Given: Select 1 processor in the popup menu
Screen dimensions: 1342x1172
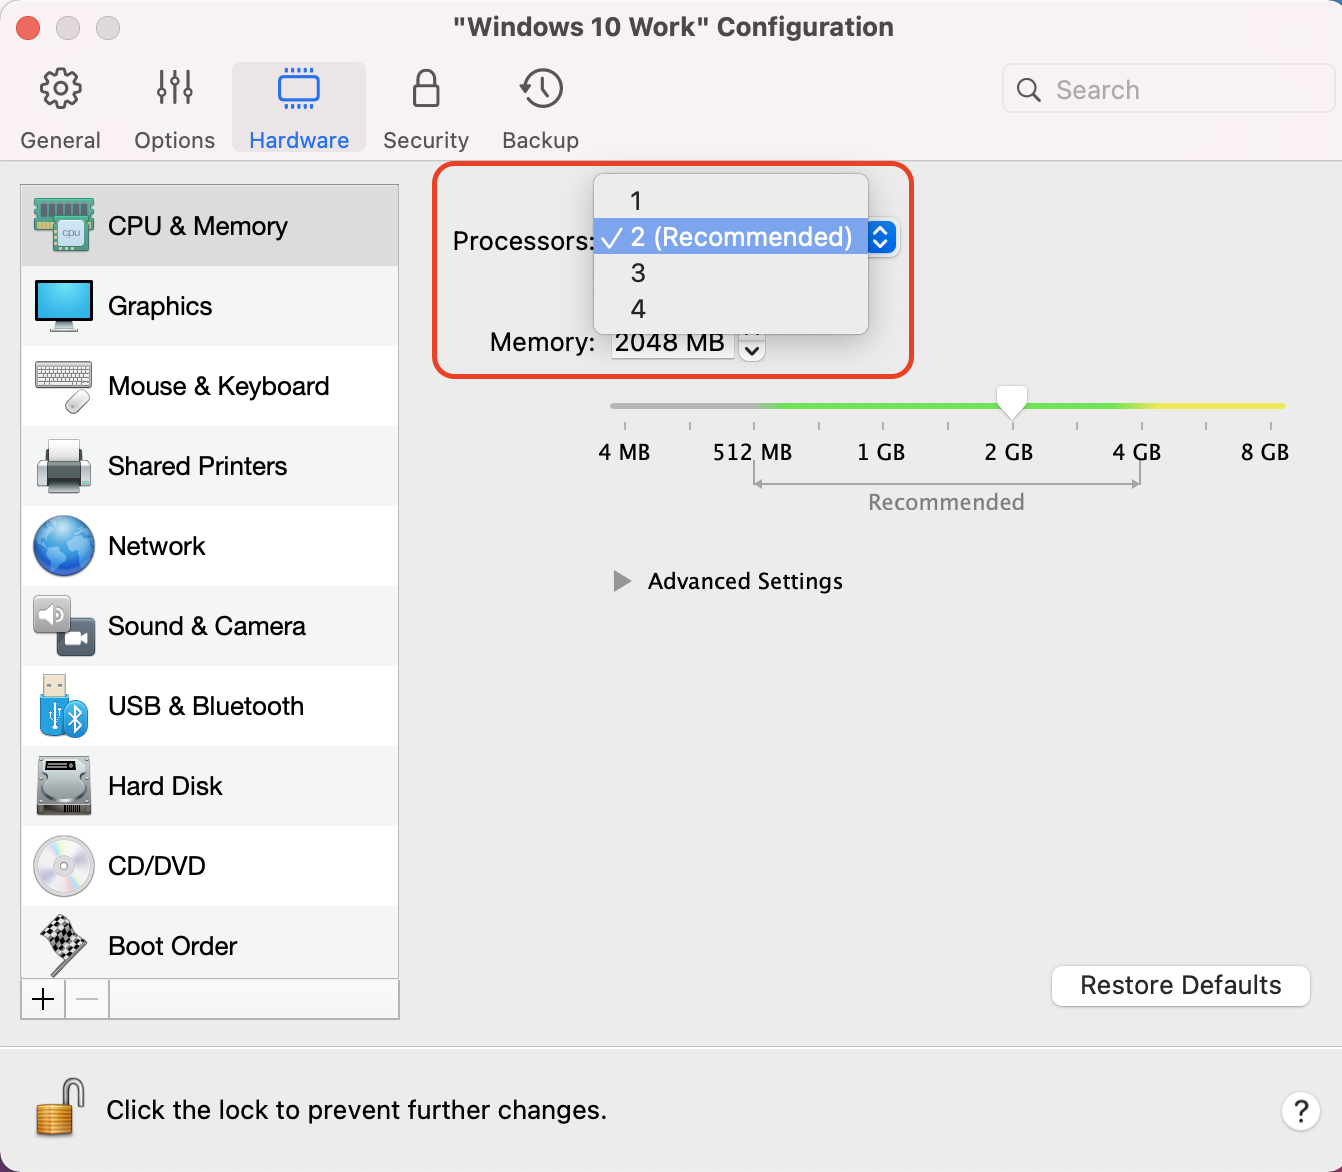Looking at the screenshot, I should click(x=636, y=201).
